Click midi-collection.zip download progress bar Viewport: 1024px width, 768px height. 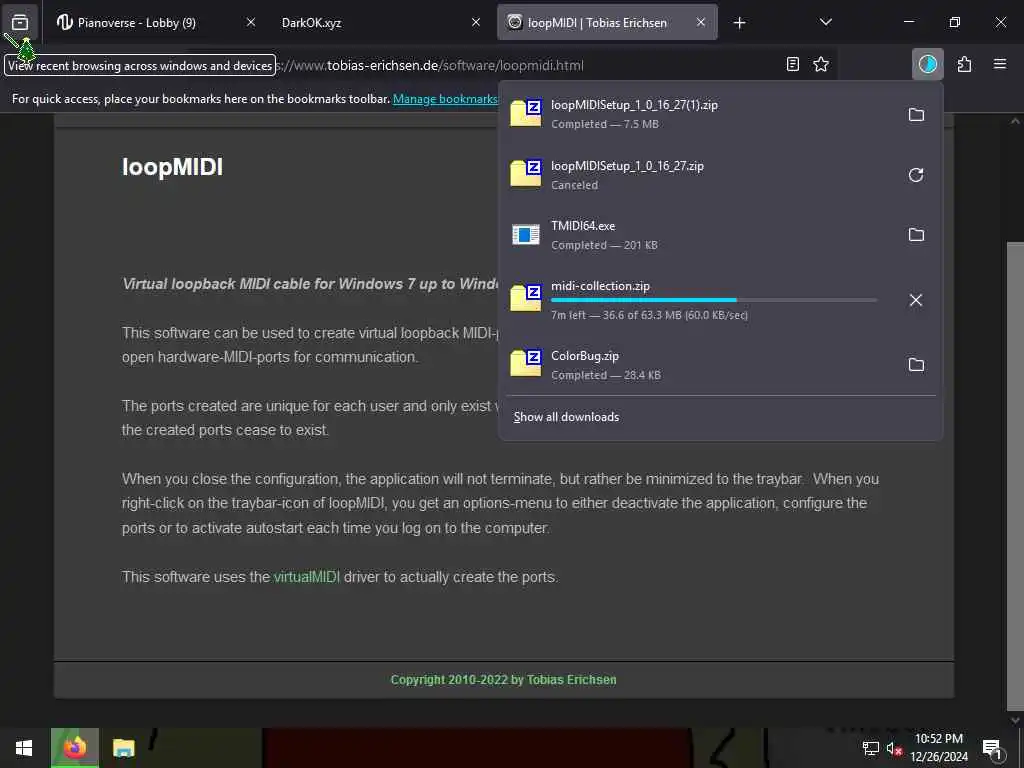tap(714, 300)
